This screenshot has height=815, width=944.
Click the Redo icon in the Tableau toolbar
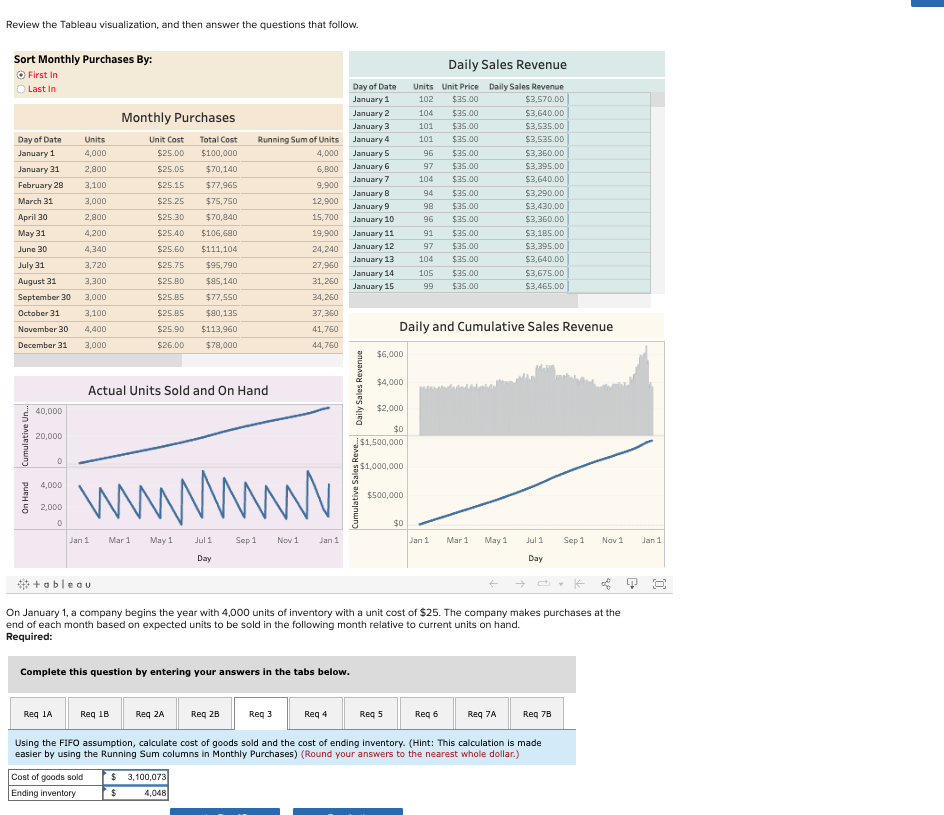click(520, 583)
